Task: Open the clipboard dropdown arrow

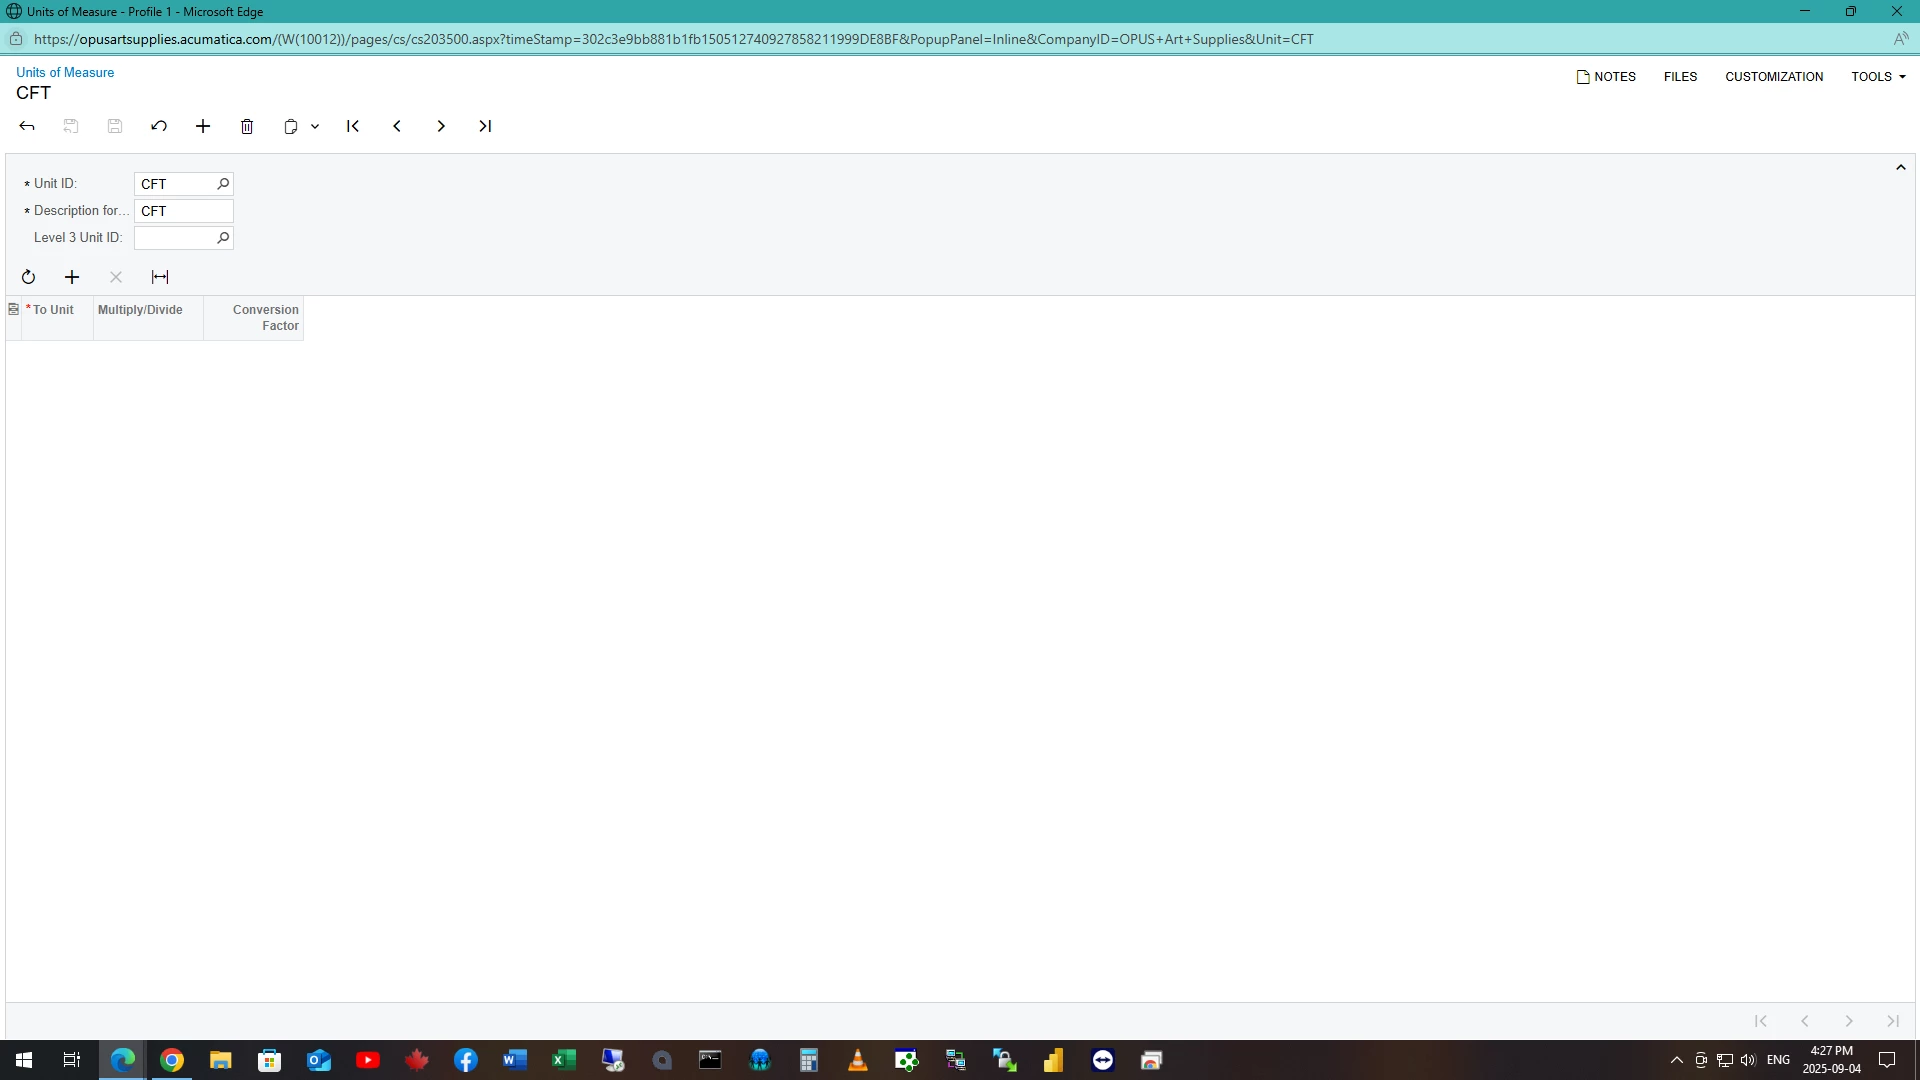Action: pos(315,126)
